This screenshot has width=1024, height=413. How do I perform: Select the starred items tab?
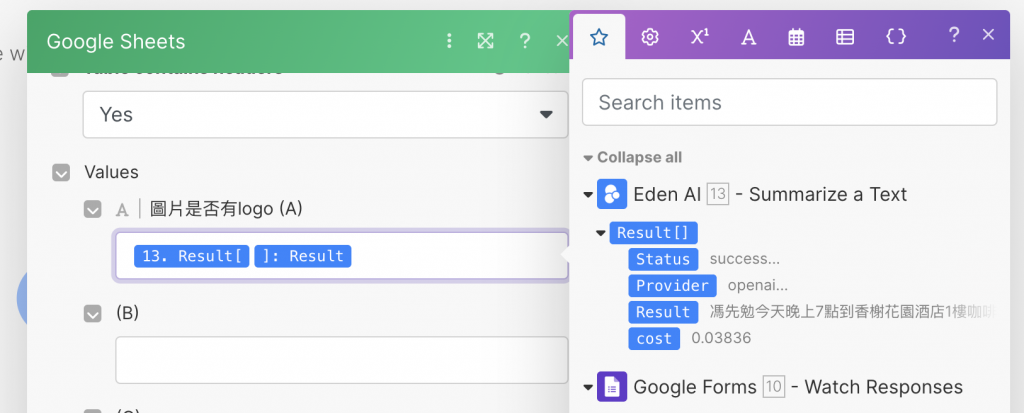(599, 37)
